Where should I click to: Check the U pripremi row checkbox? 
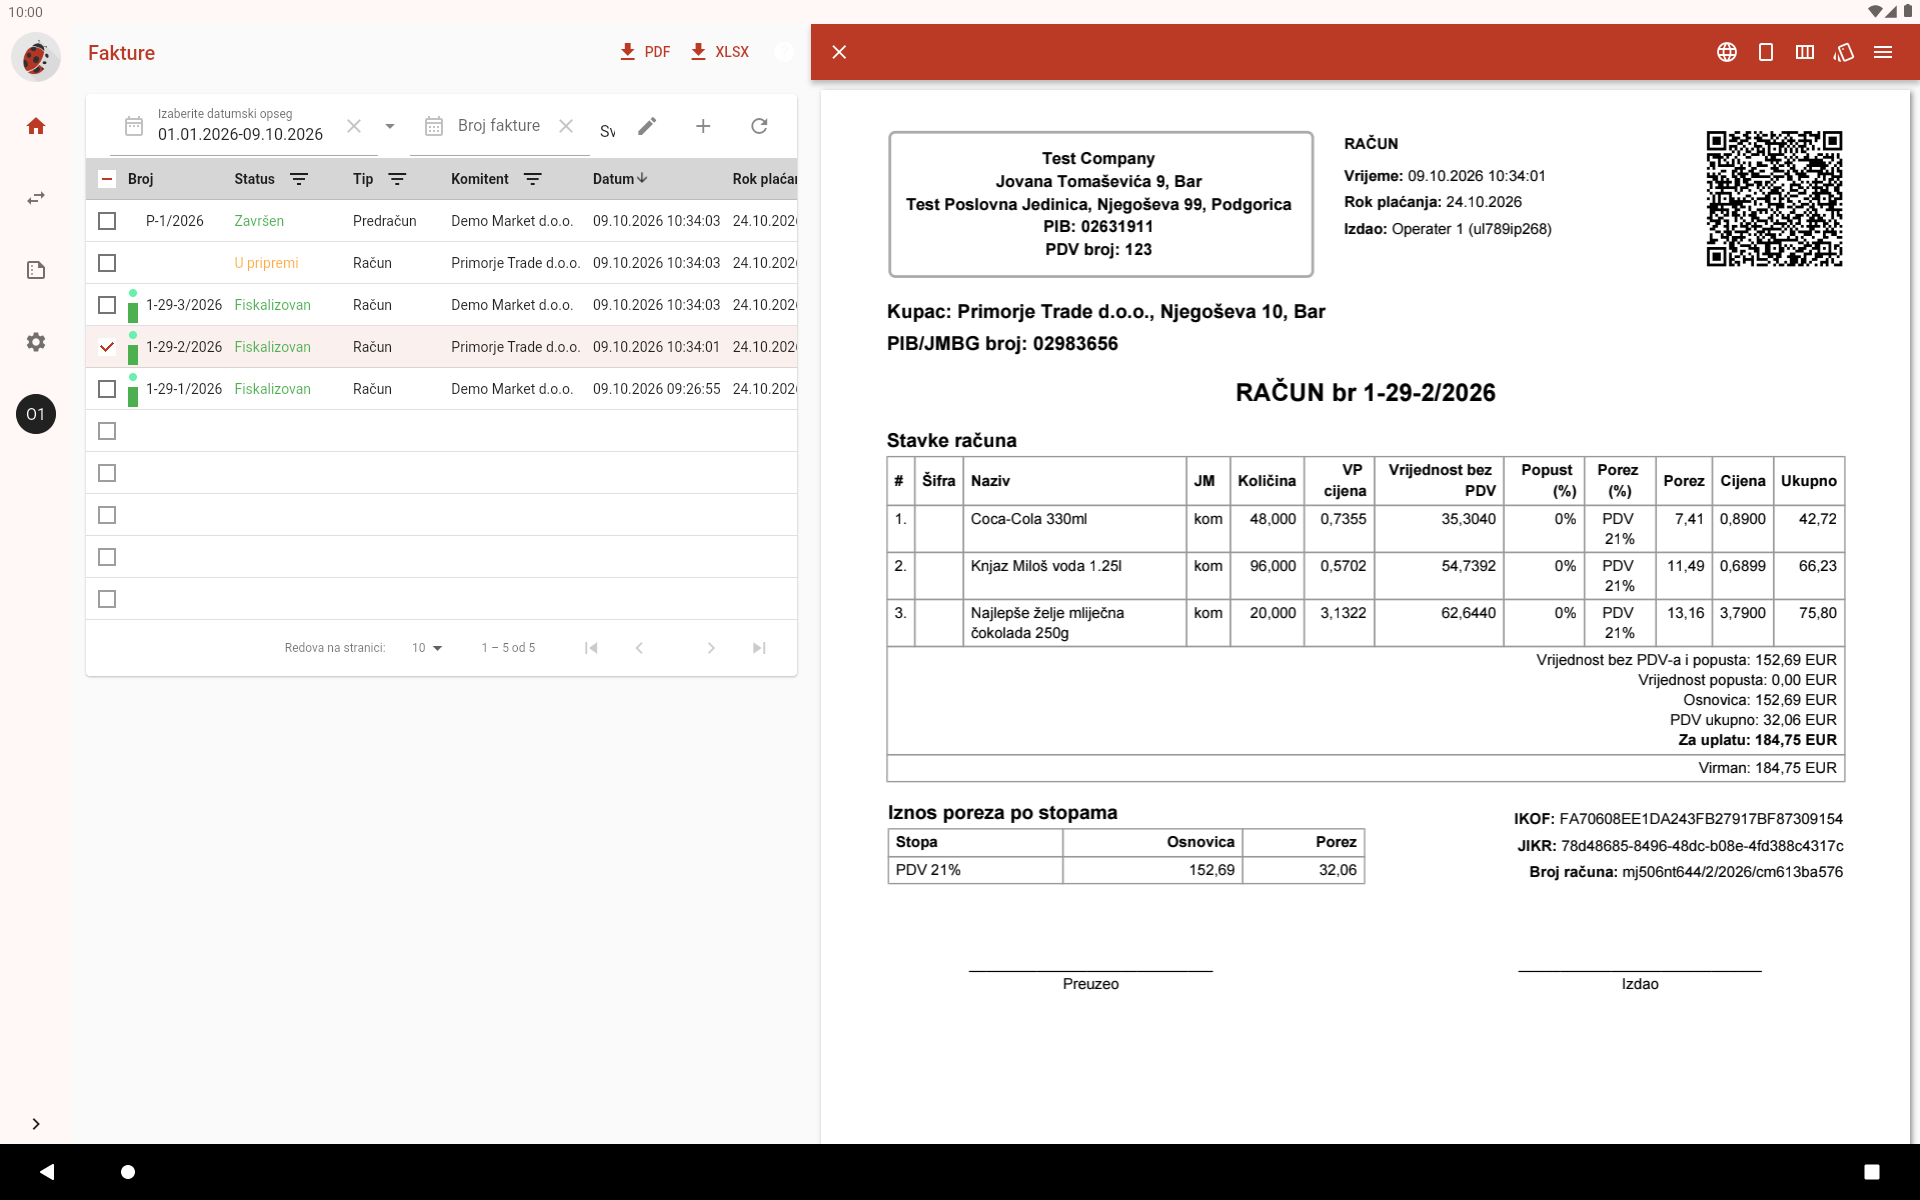pos(107,263)
